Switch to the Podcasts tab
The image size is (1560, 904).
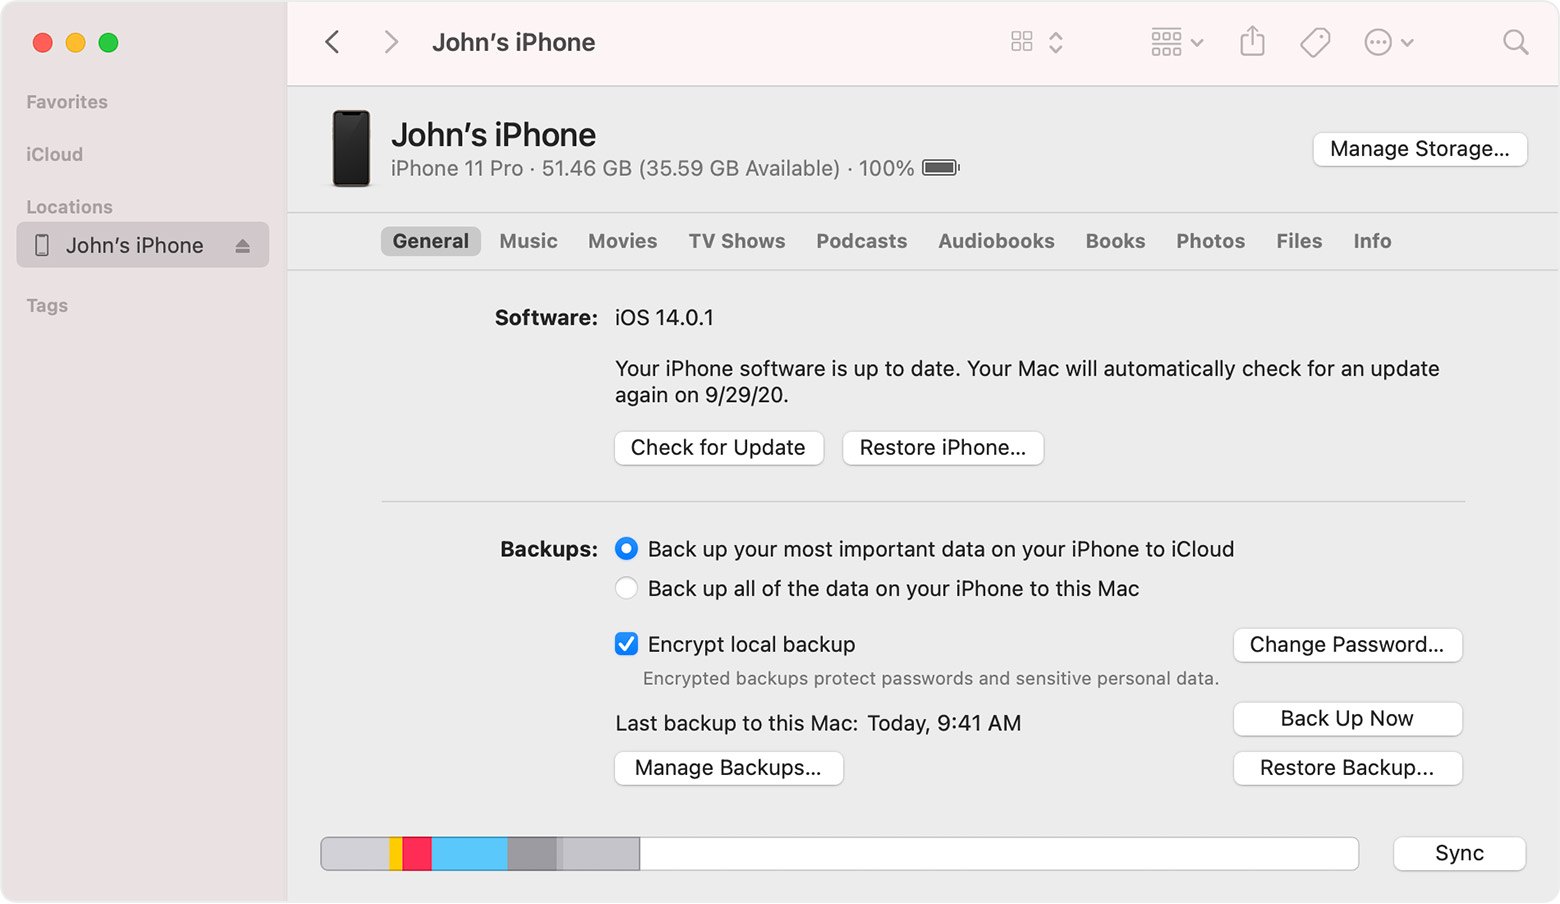[x=862, y=241]
